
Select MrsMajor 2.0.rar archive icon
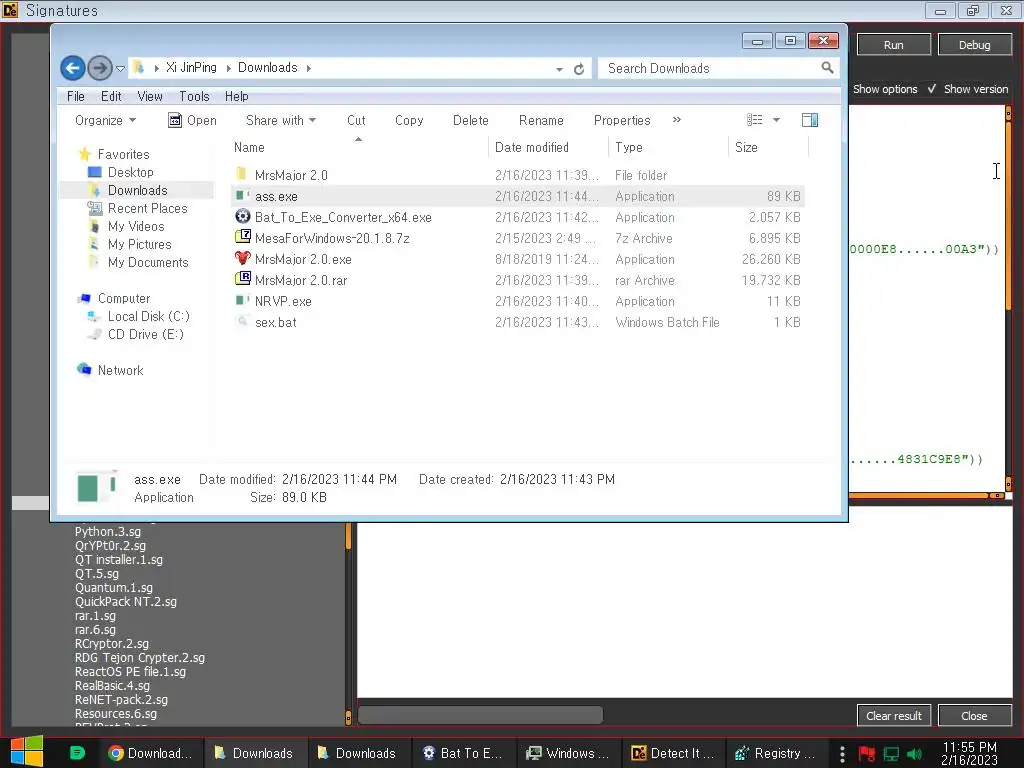pyautogui.click(x=242, y=279)
